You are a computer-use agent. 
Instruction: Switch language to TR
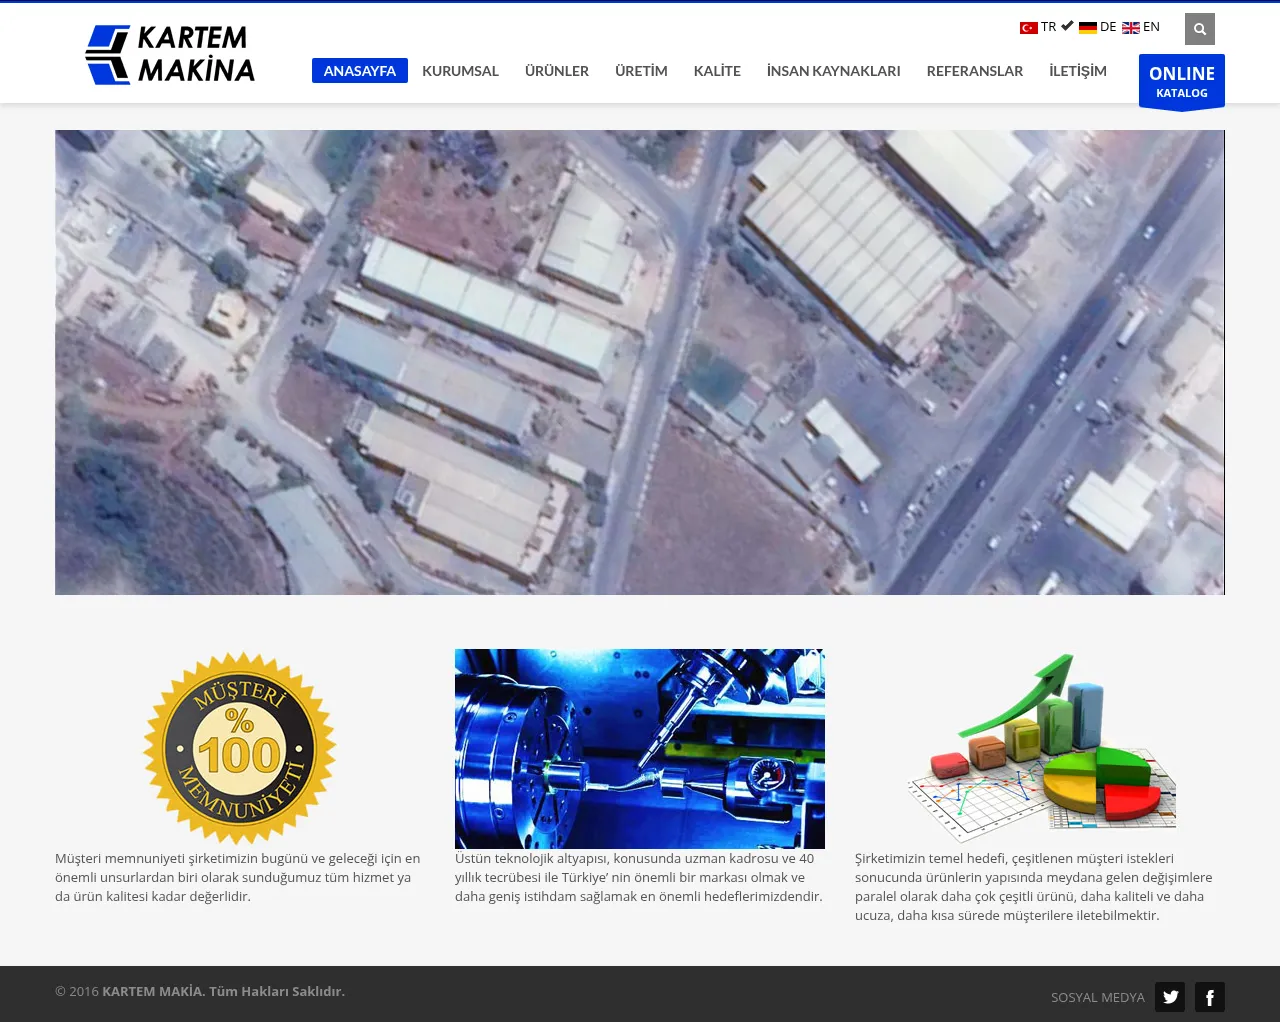[1048, 27]
